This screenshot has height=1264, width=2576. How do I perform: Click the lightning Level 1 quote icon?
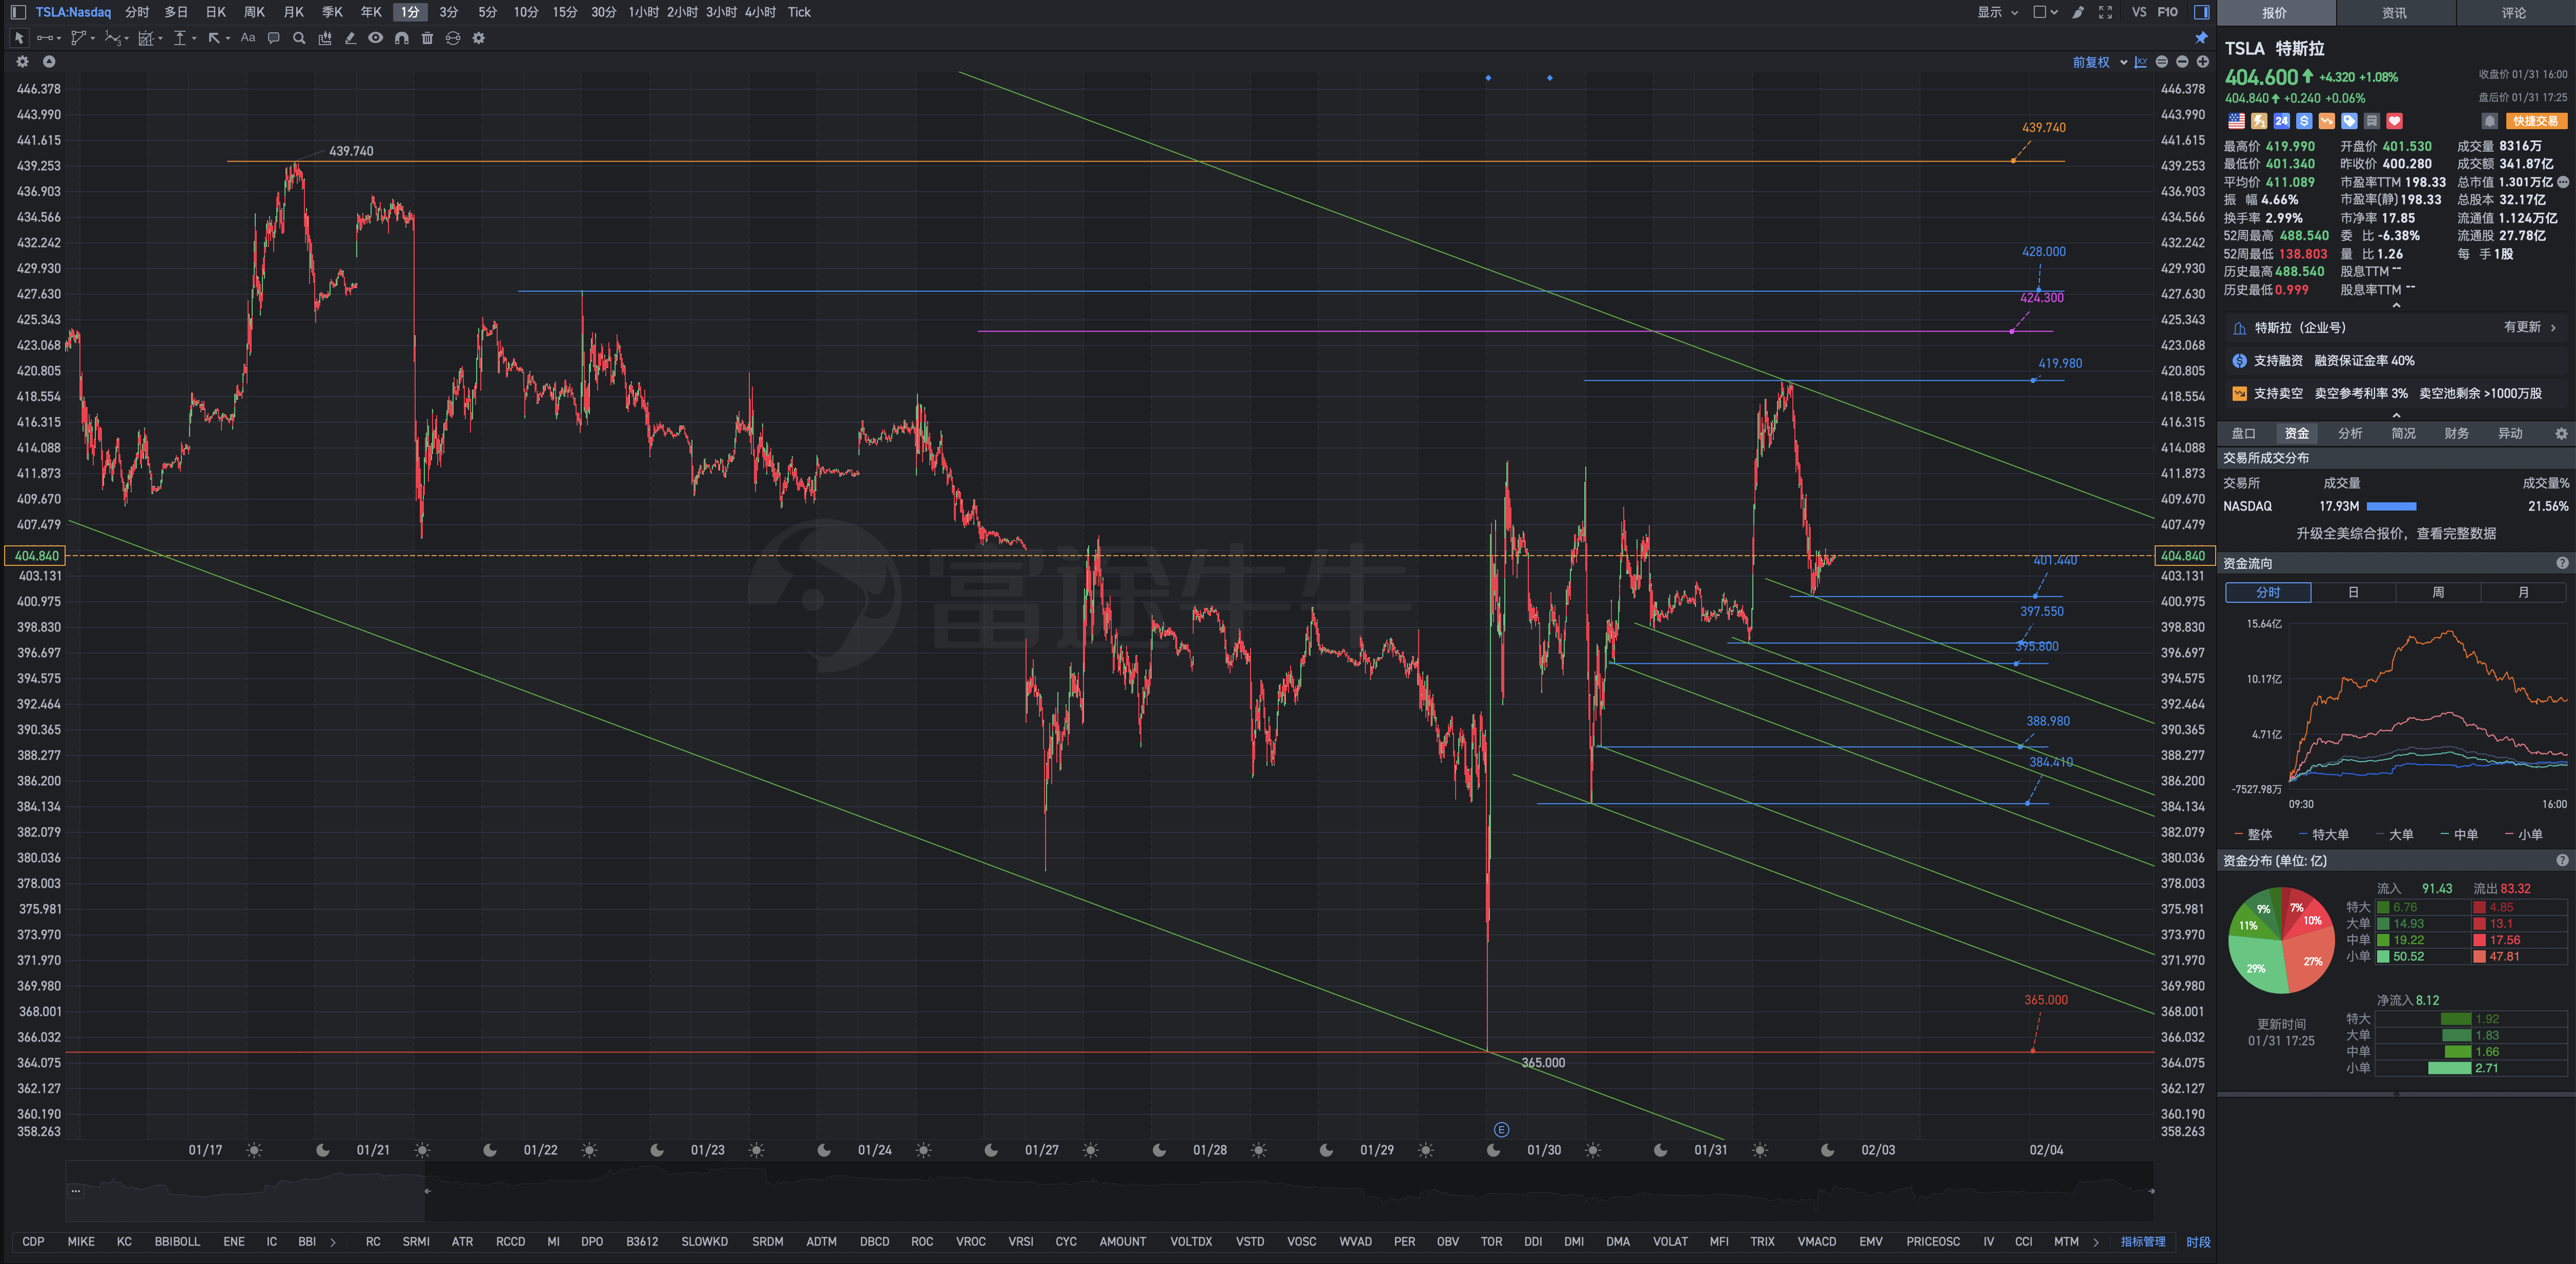(x=2259, y=121)
